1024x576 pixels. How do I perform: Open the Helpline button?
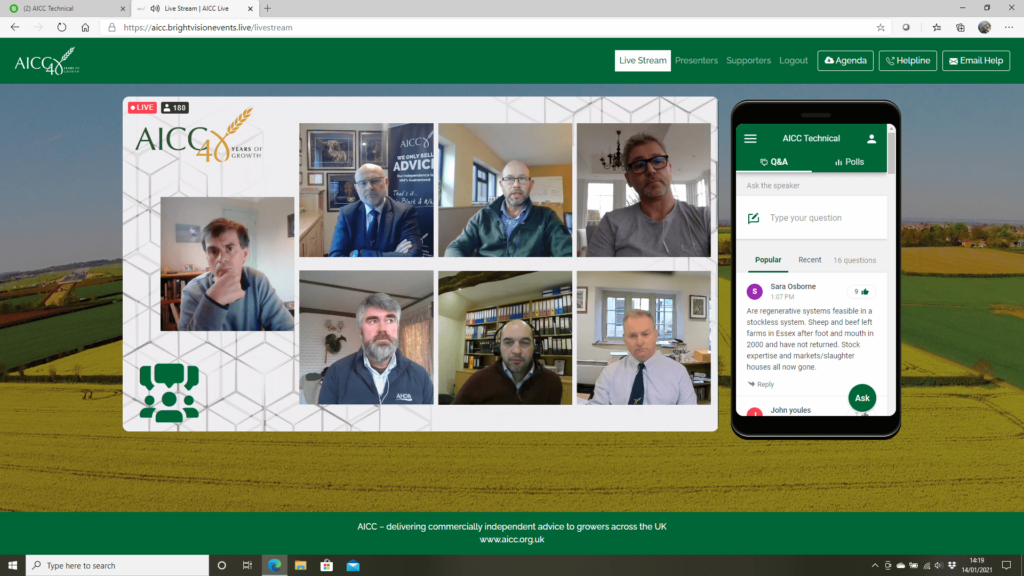(908, 61)
